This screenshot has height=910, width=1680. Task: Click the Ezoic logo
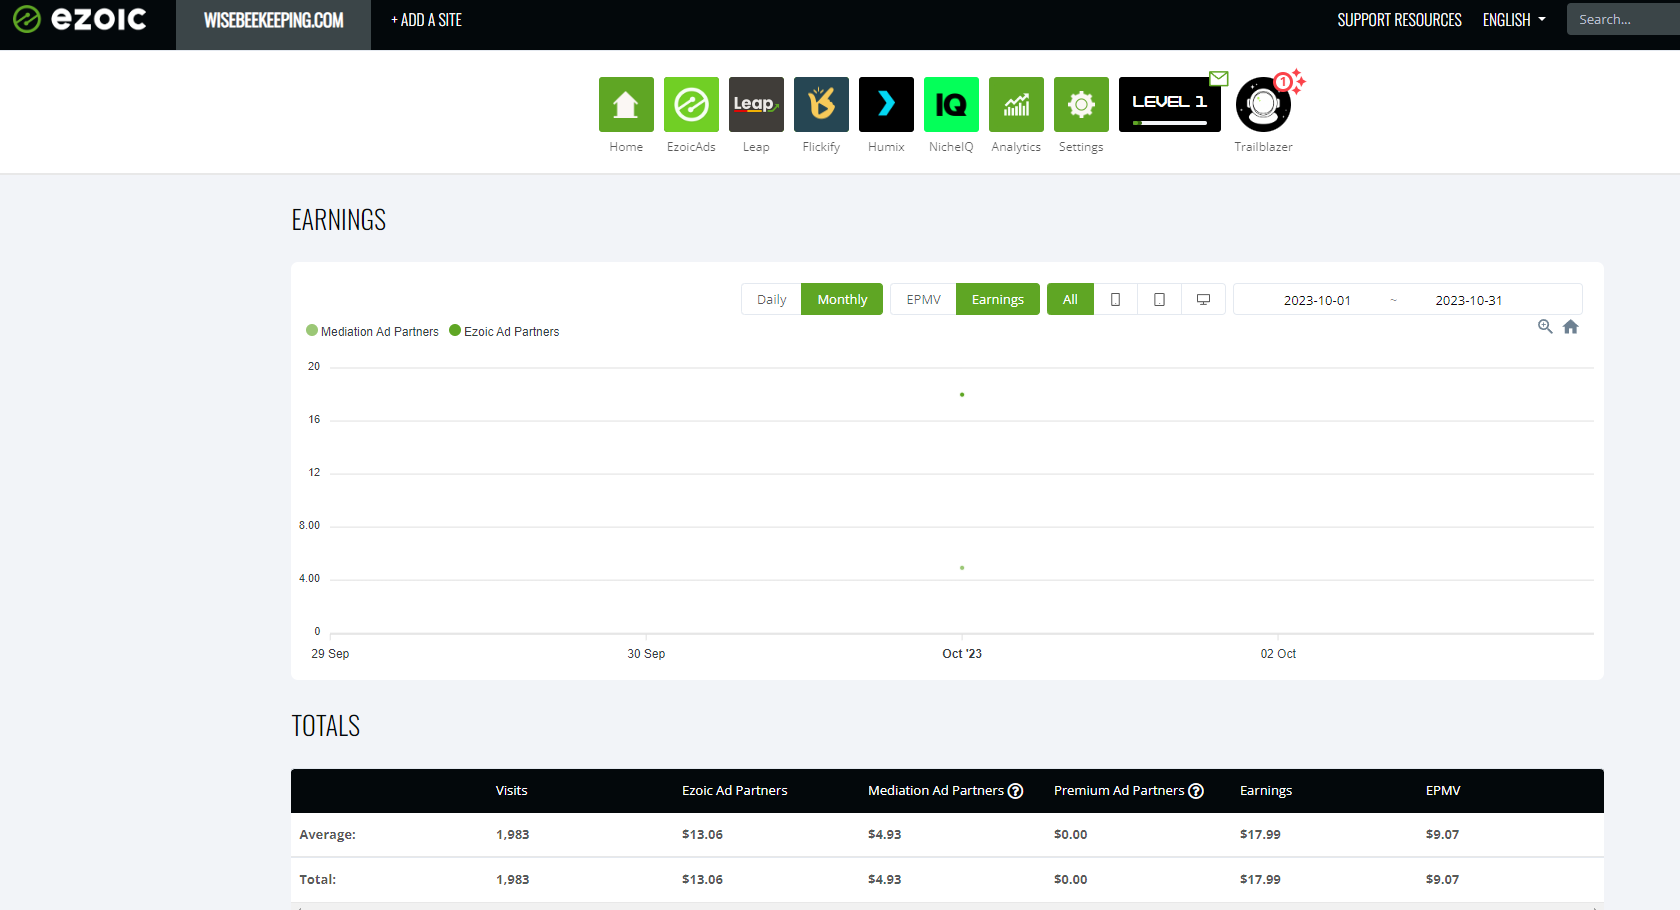[x=80, y=19]
